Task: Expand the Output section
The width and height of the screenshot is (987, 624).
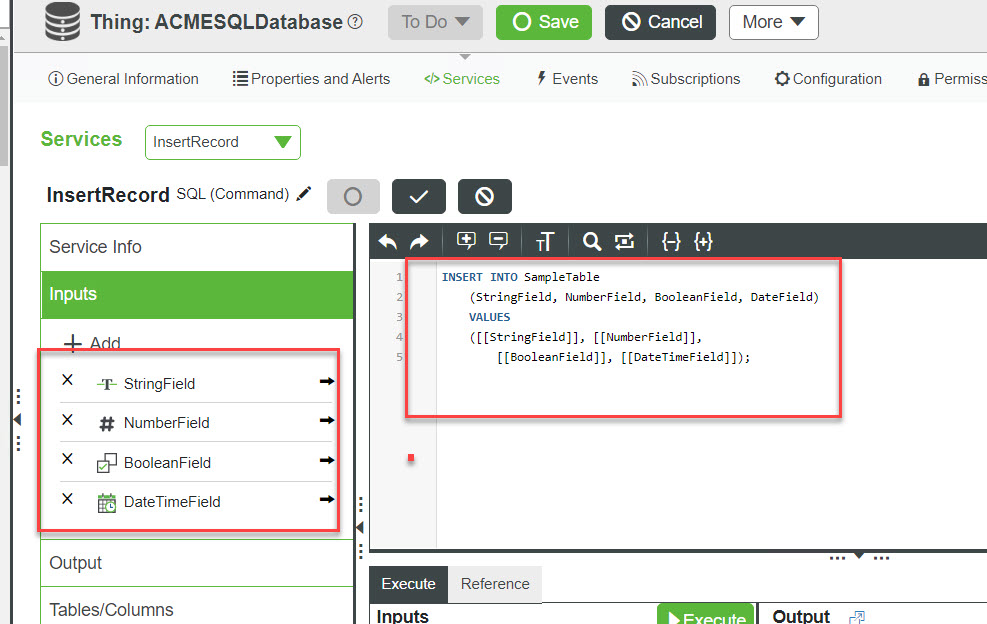Action: [76, 563]
